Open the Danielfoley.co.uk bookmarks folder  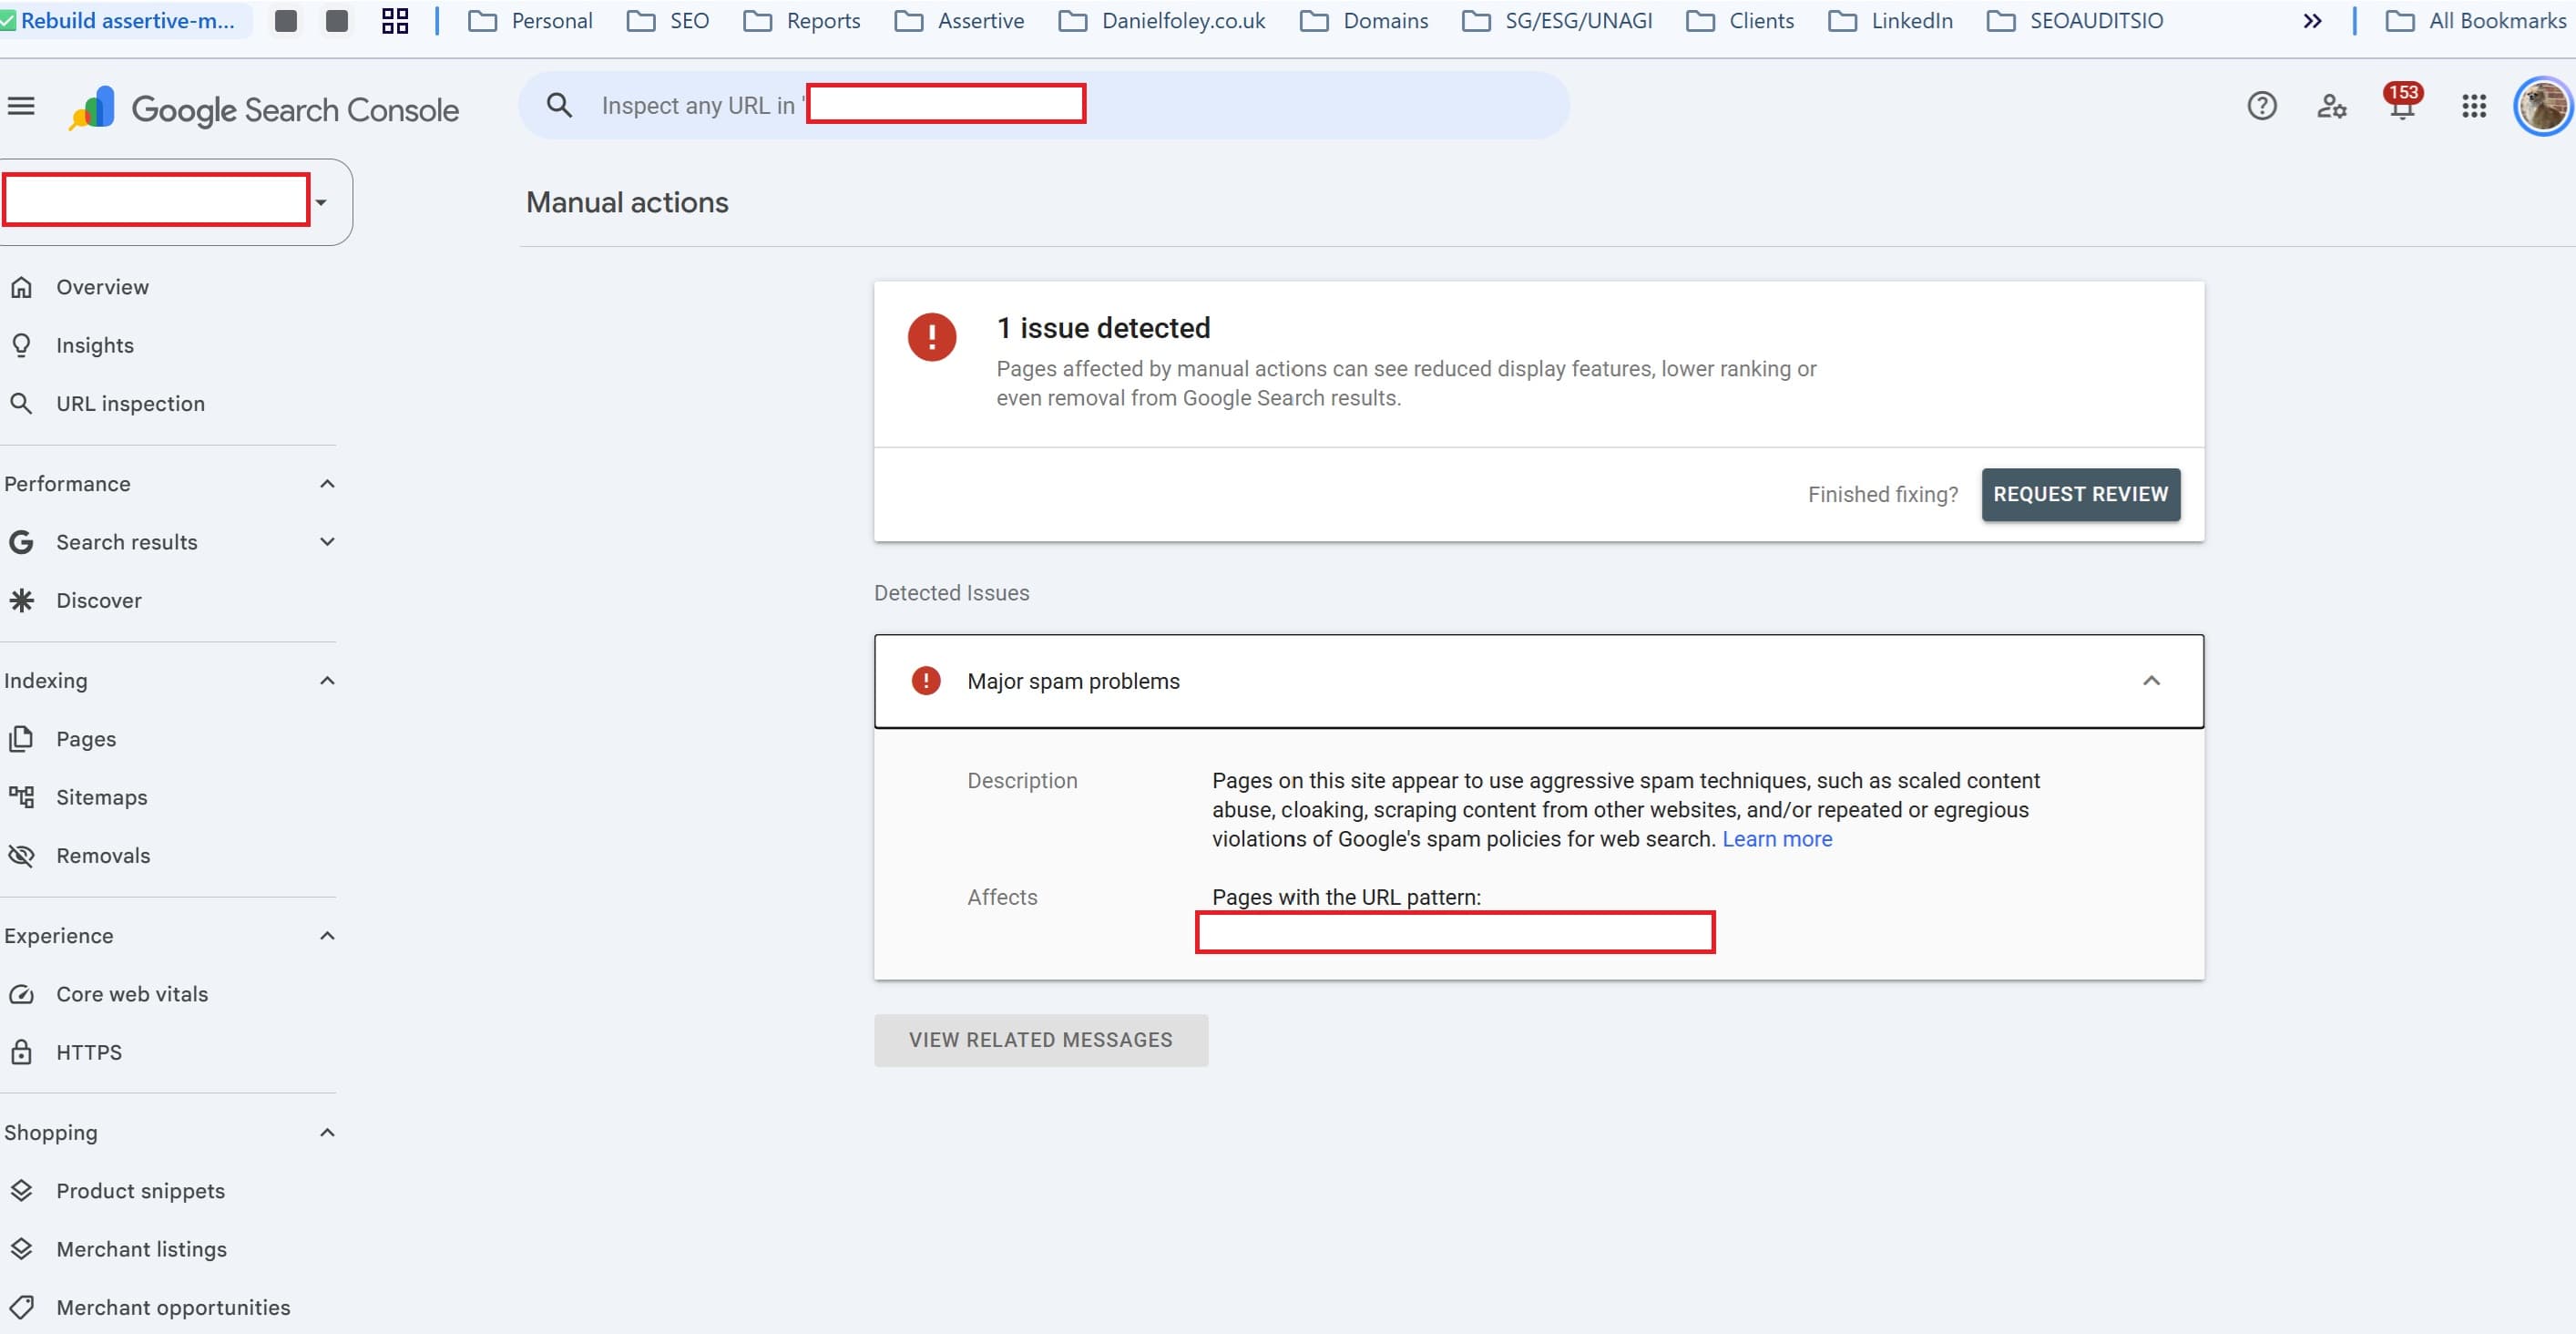click(1162, 21)
